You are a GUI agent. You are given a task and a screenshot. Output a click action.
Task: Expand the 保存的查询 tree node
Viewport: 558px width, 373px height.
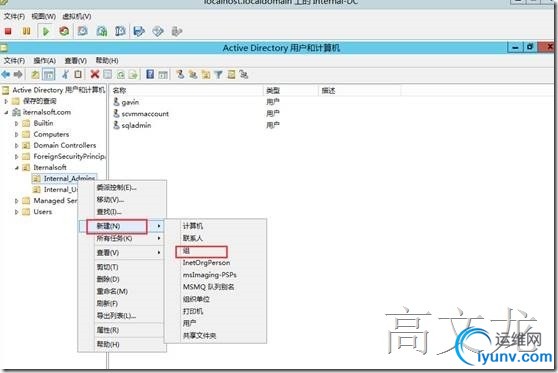click(x=6, y=101)
